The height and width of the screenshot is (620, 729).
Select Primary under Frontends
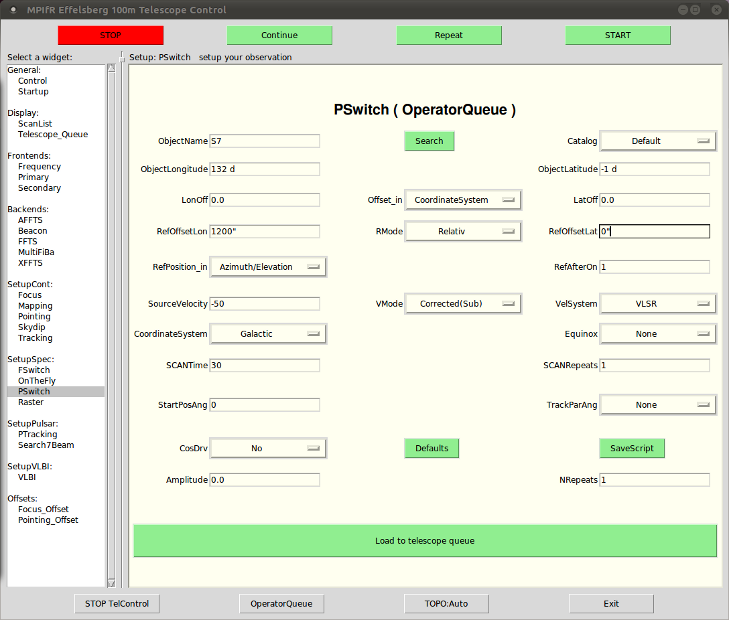[33, 177]
